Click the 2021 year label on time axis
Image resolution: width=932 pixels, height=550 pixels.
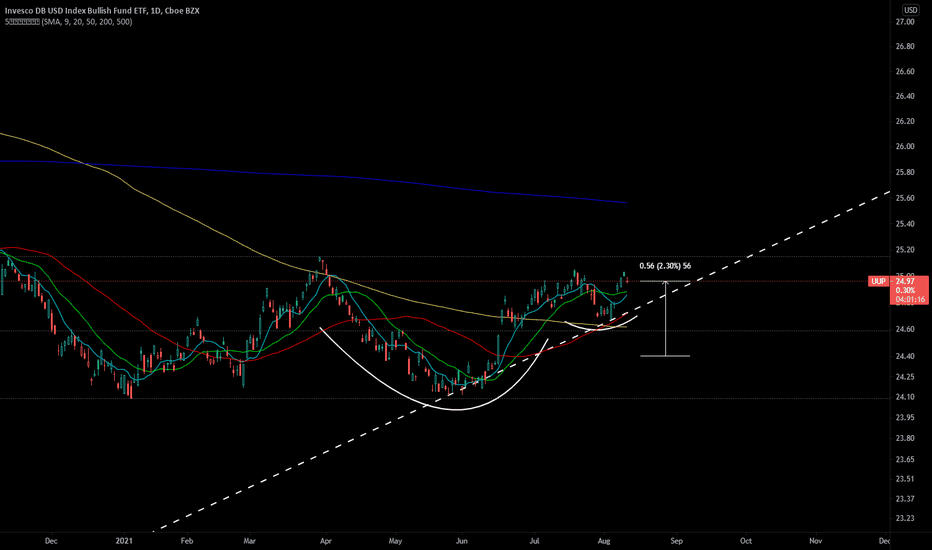click(x=124, y=541)
